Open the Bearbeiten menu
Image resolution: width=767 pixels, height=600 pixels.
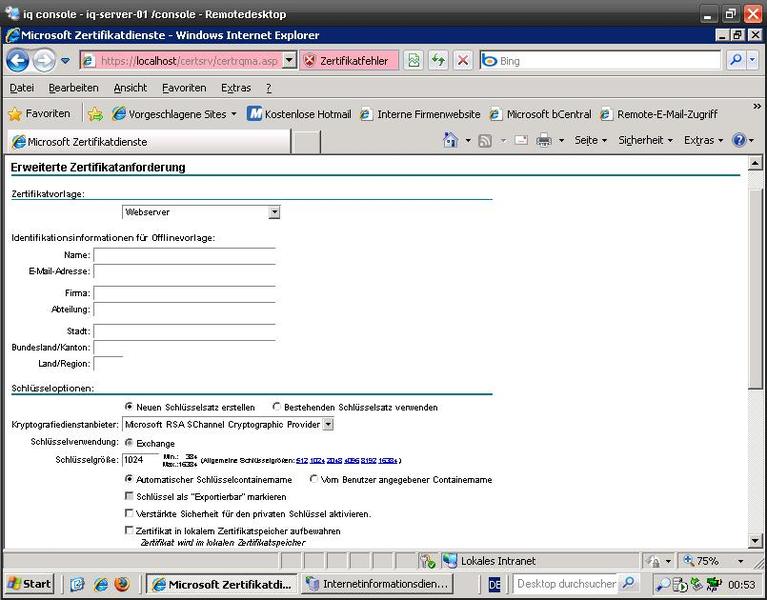click(73, 88)
